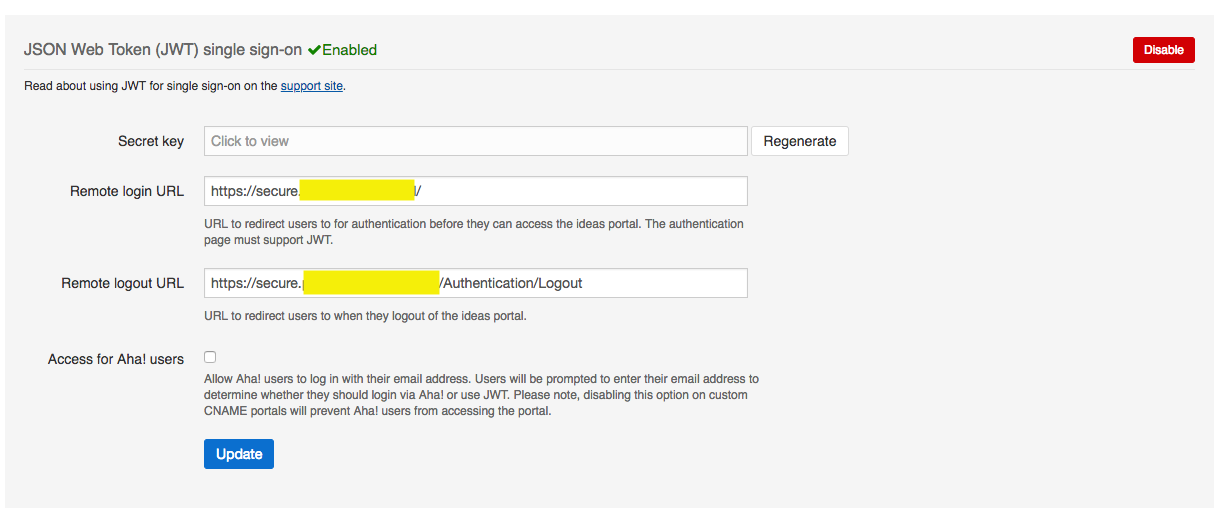
Task: Click the Allow Aha! users description text
Action: click(482, 395)
